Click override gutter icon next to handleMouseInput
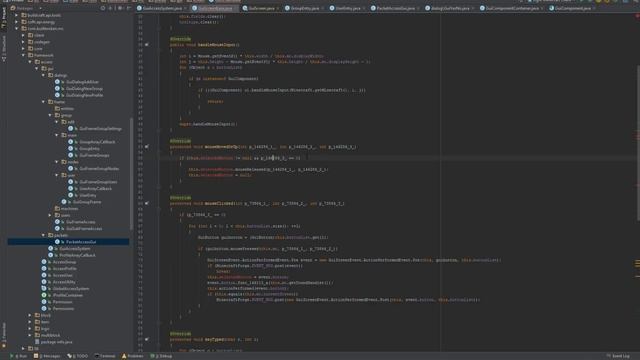The width and height of the screenshot is (640, 360). (147, 45)
